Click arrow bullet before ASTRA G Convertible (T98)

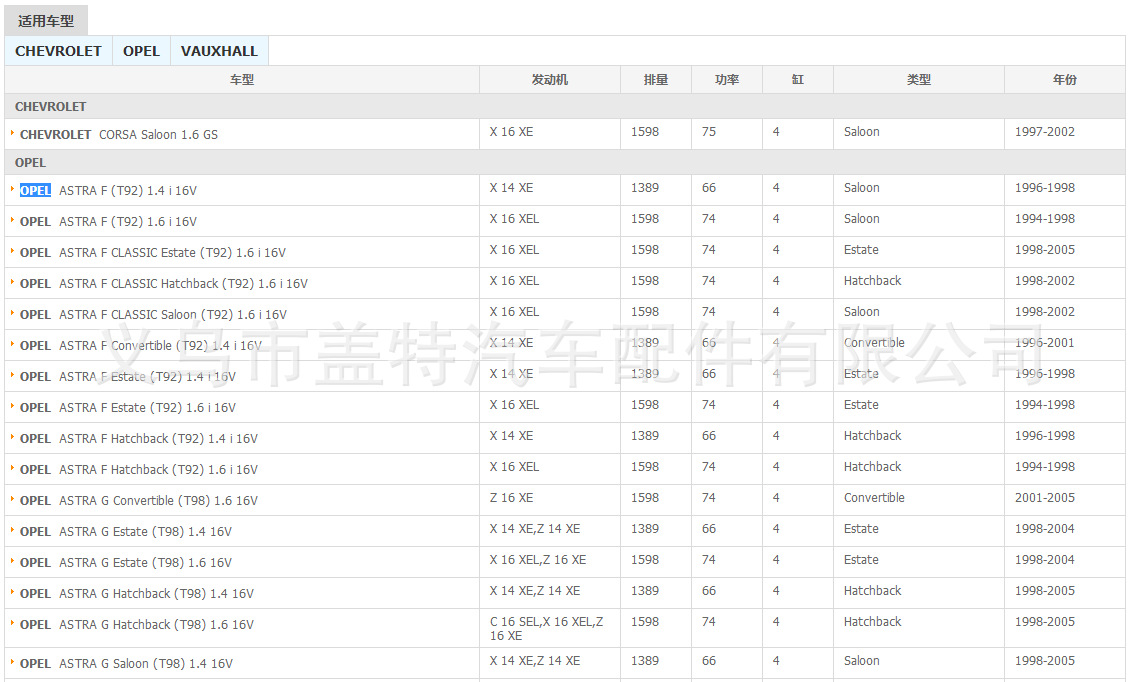[x=12, y=499]
